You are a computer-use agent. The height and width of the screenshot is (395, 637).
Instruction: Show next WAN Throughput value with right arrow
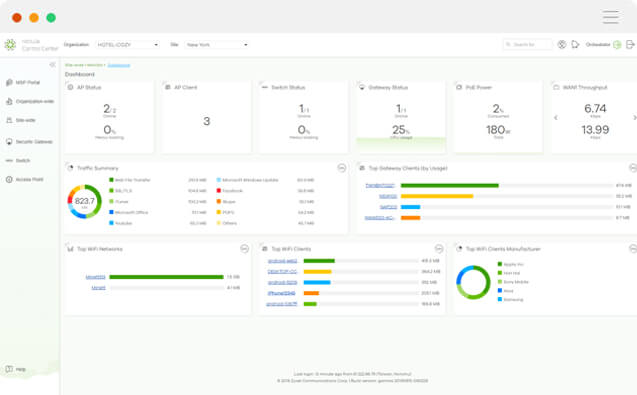tap(635, 118)
